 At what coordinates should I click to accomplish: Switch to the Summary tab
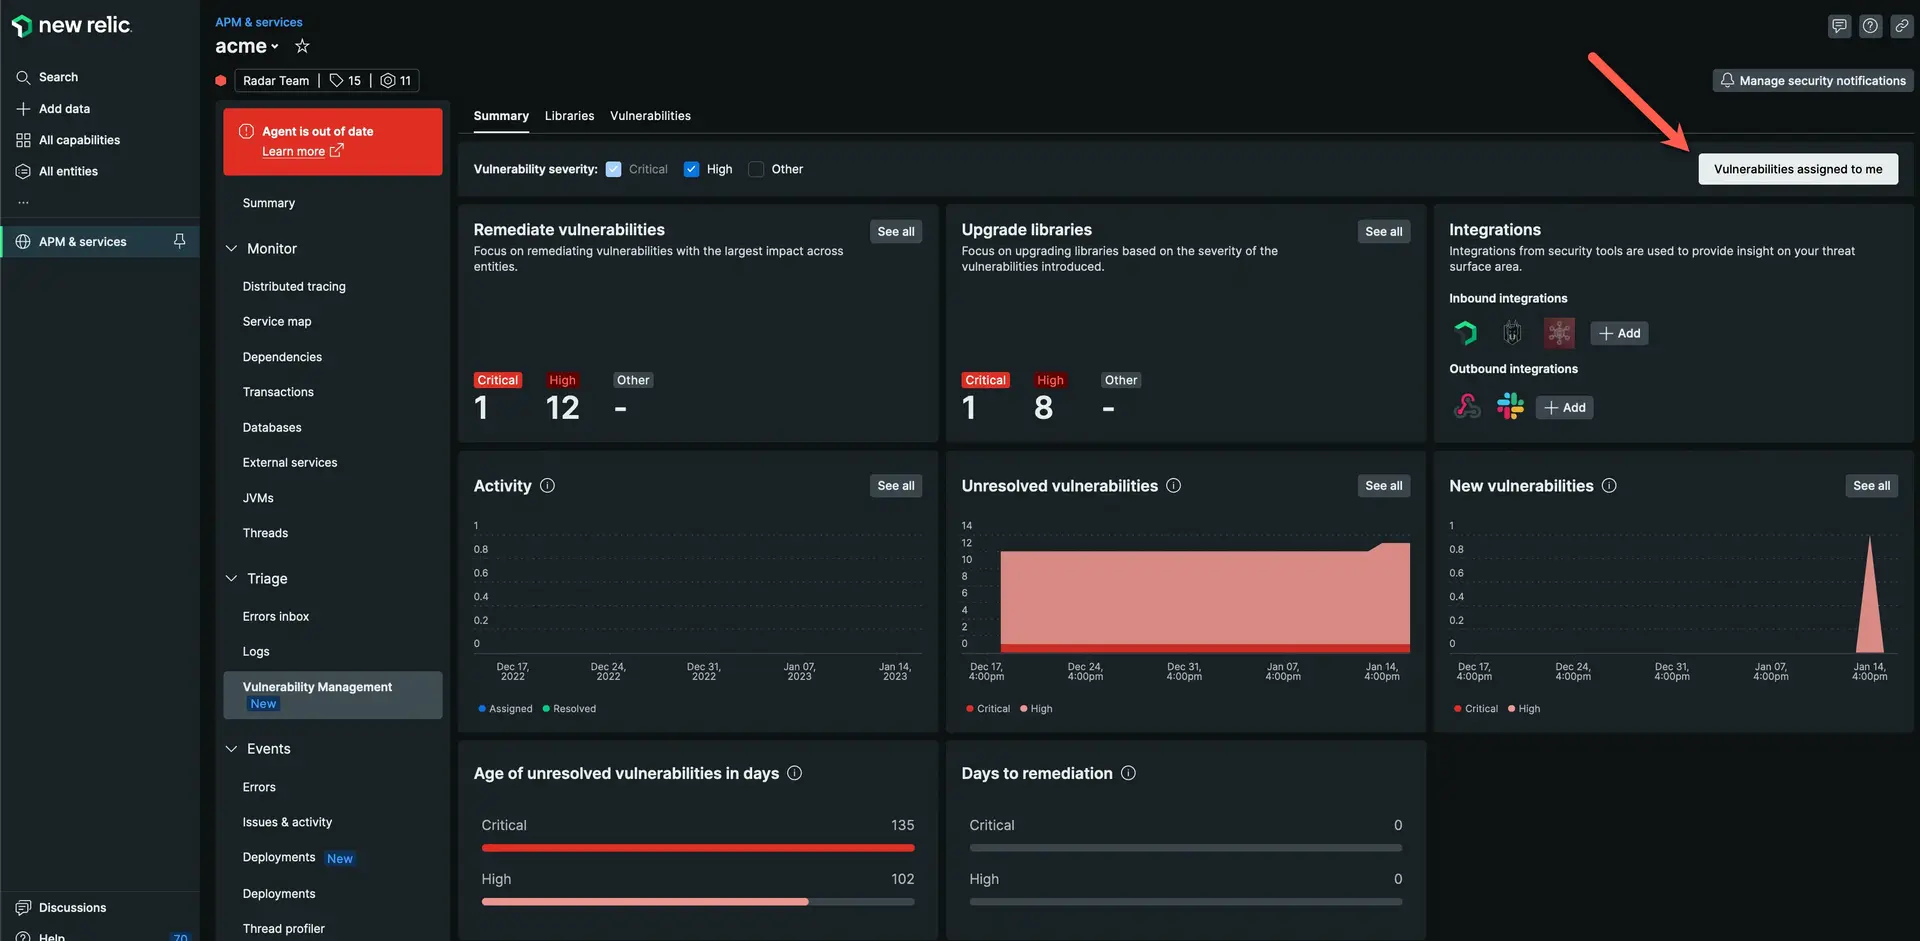click(501, 116)
